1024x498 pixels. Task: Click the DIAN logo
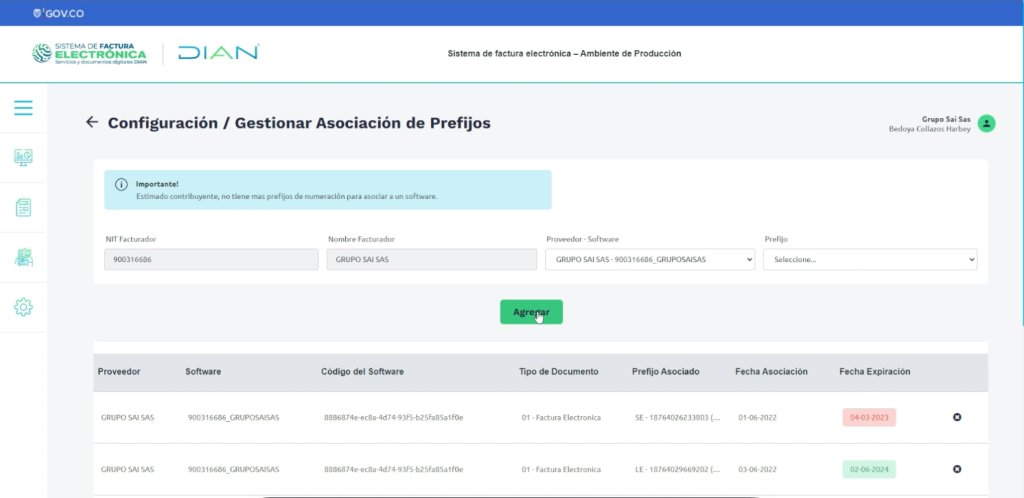point(219,53)
